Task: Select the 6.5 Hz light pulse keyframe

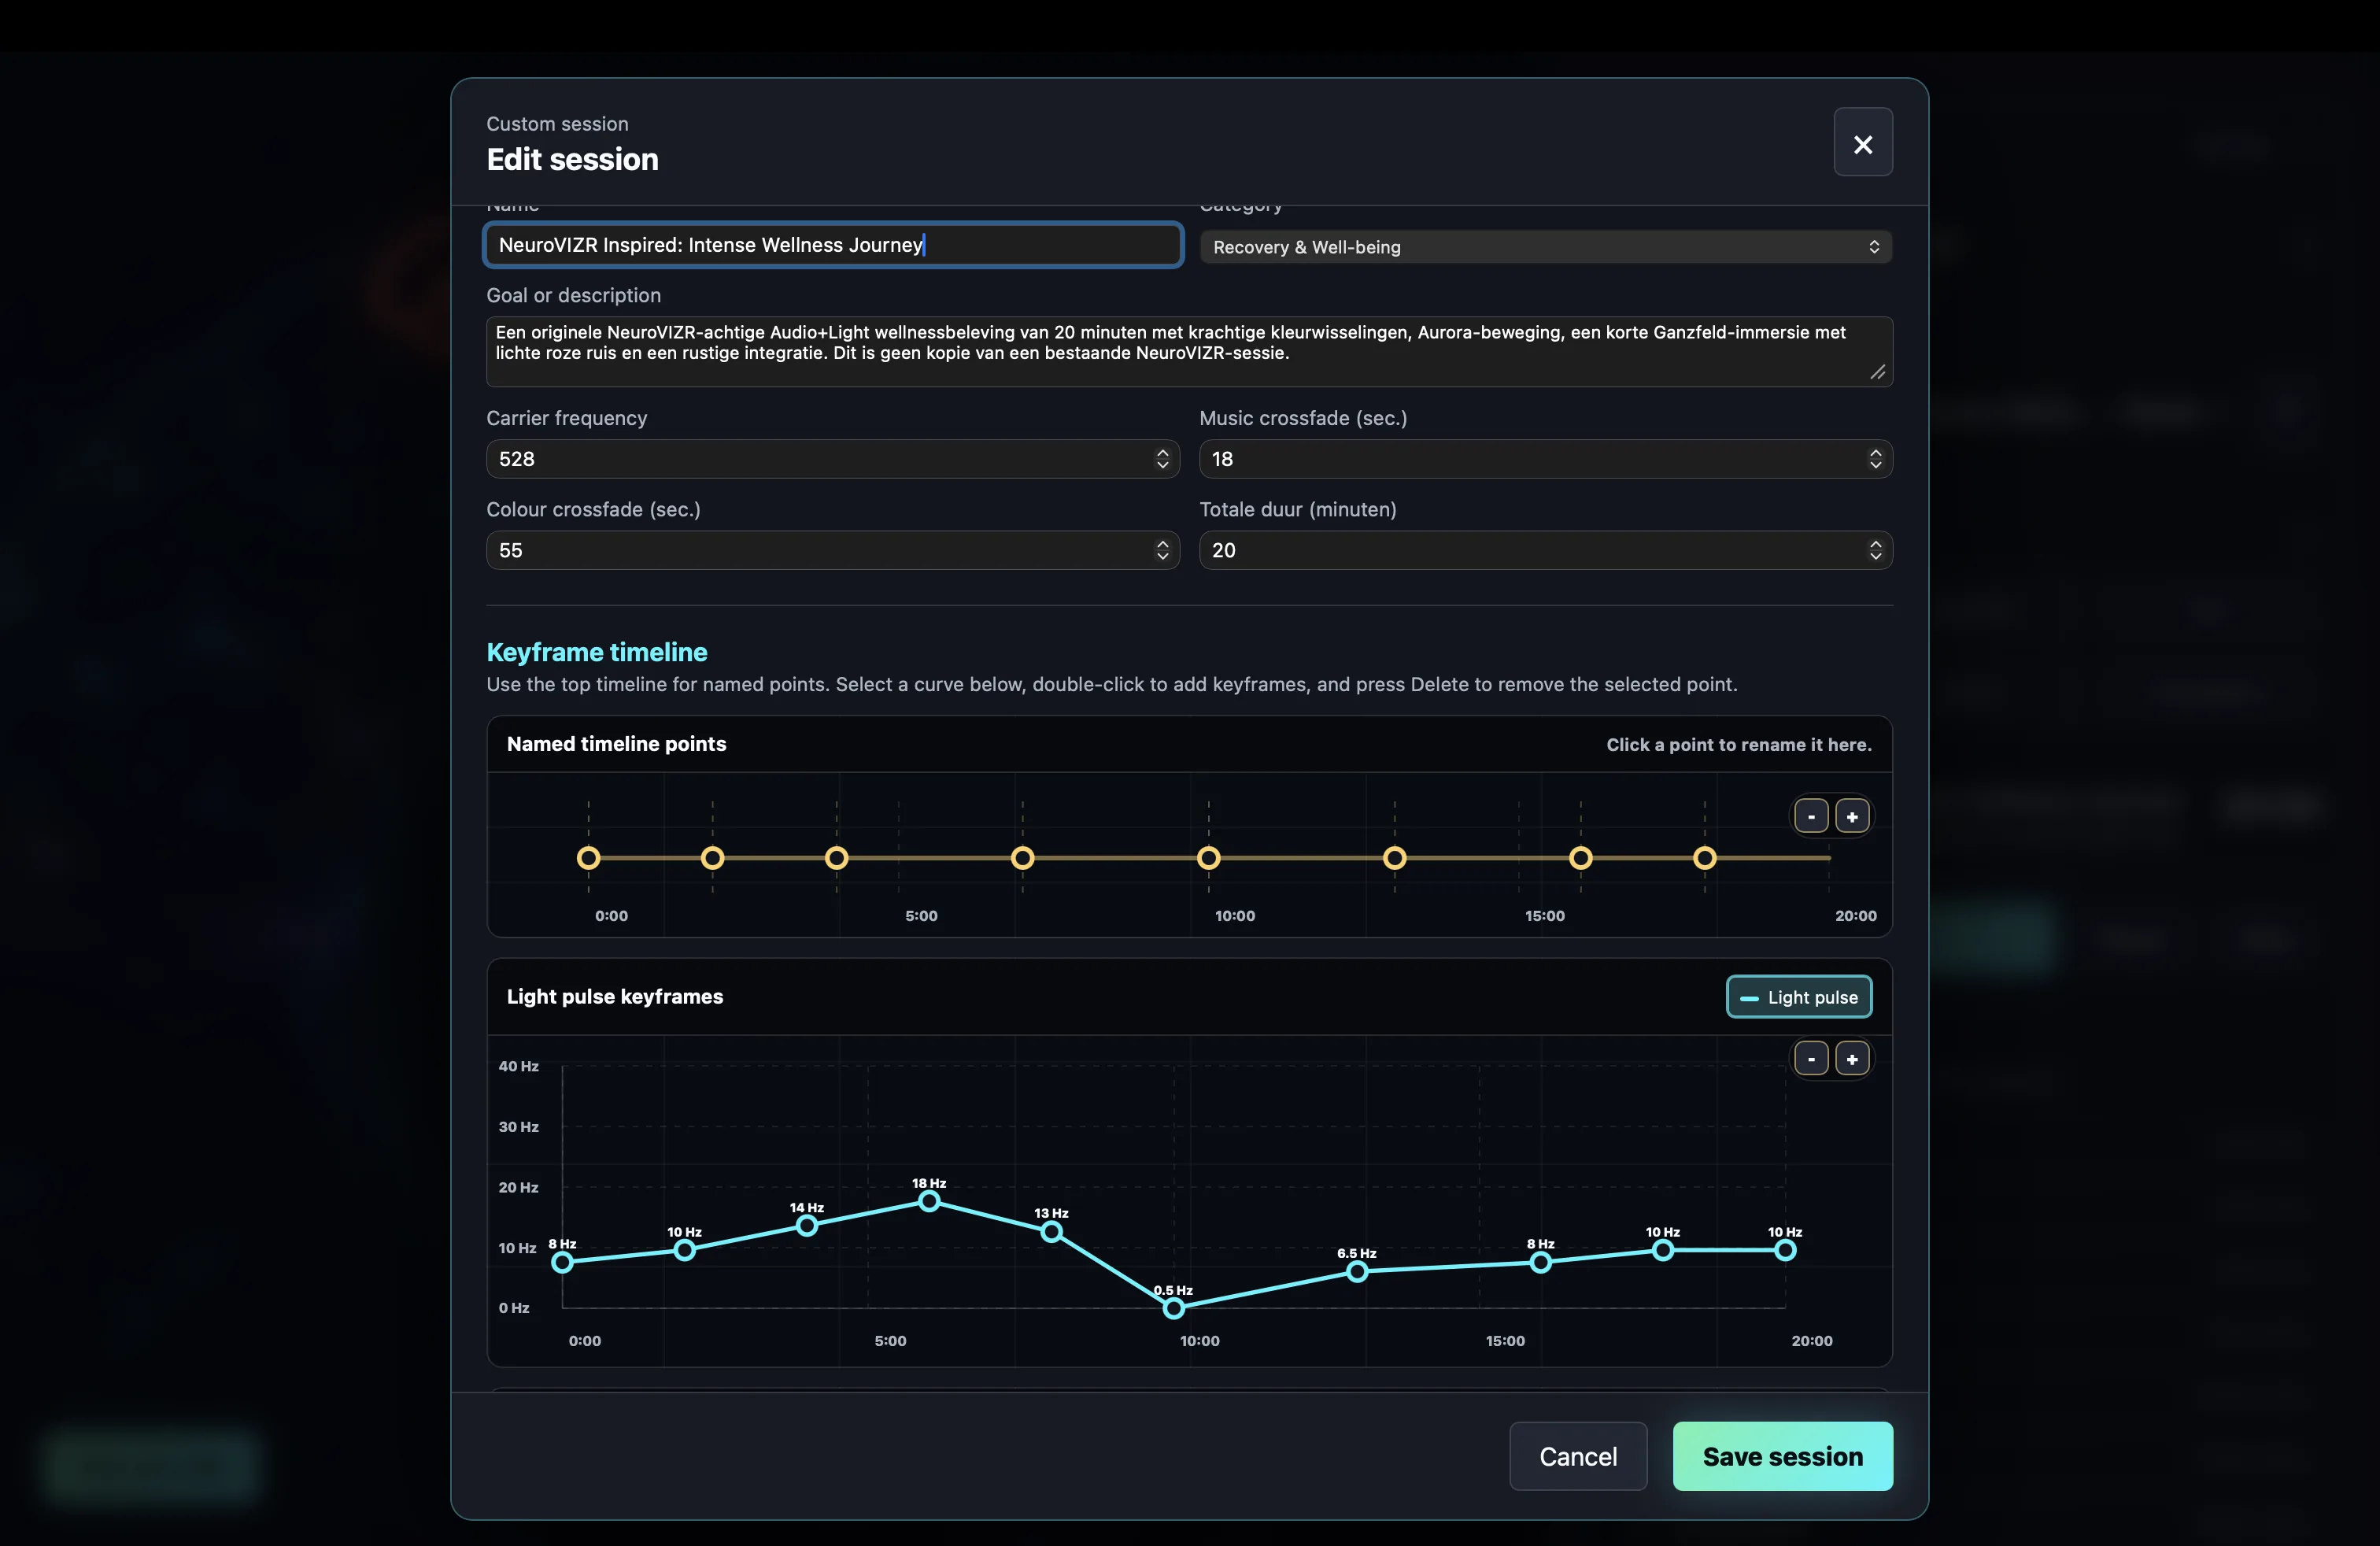Action: [1357, 1271]
